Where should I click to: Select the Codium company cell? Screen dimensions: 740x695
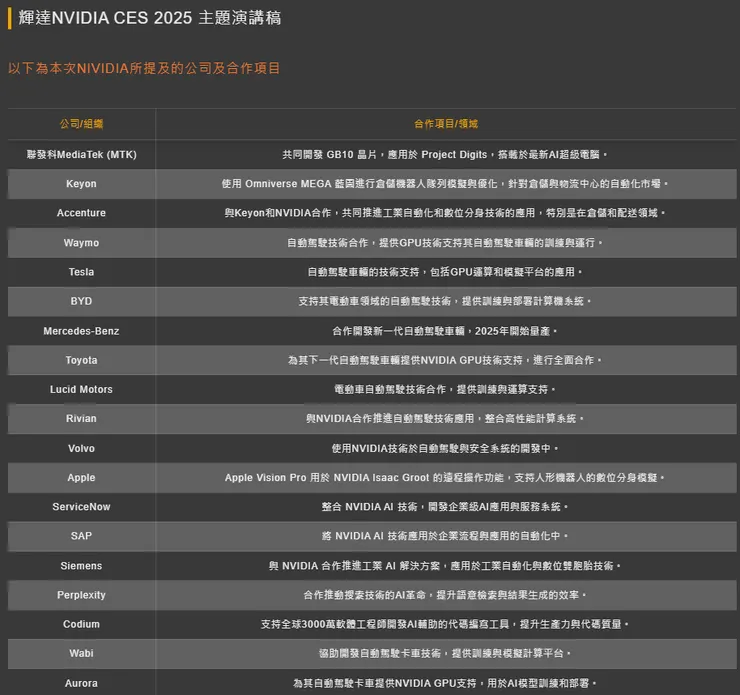point(81,624)
